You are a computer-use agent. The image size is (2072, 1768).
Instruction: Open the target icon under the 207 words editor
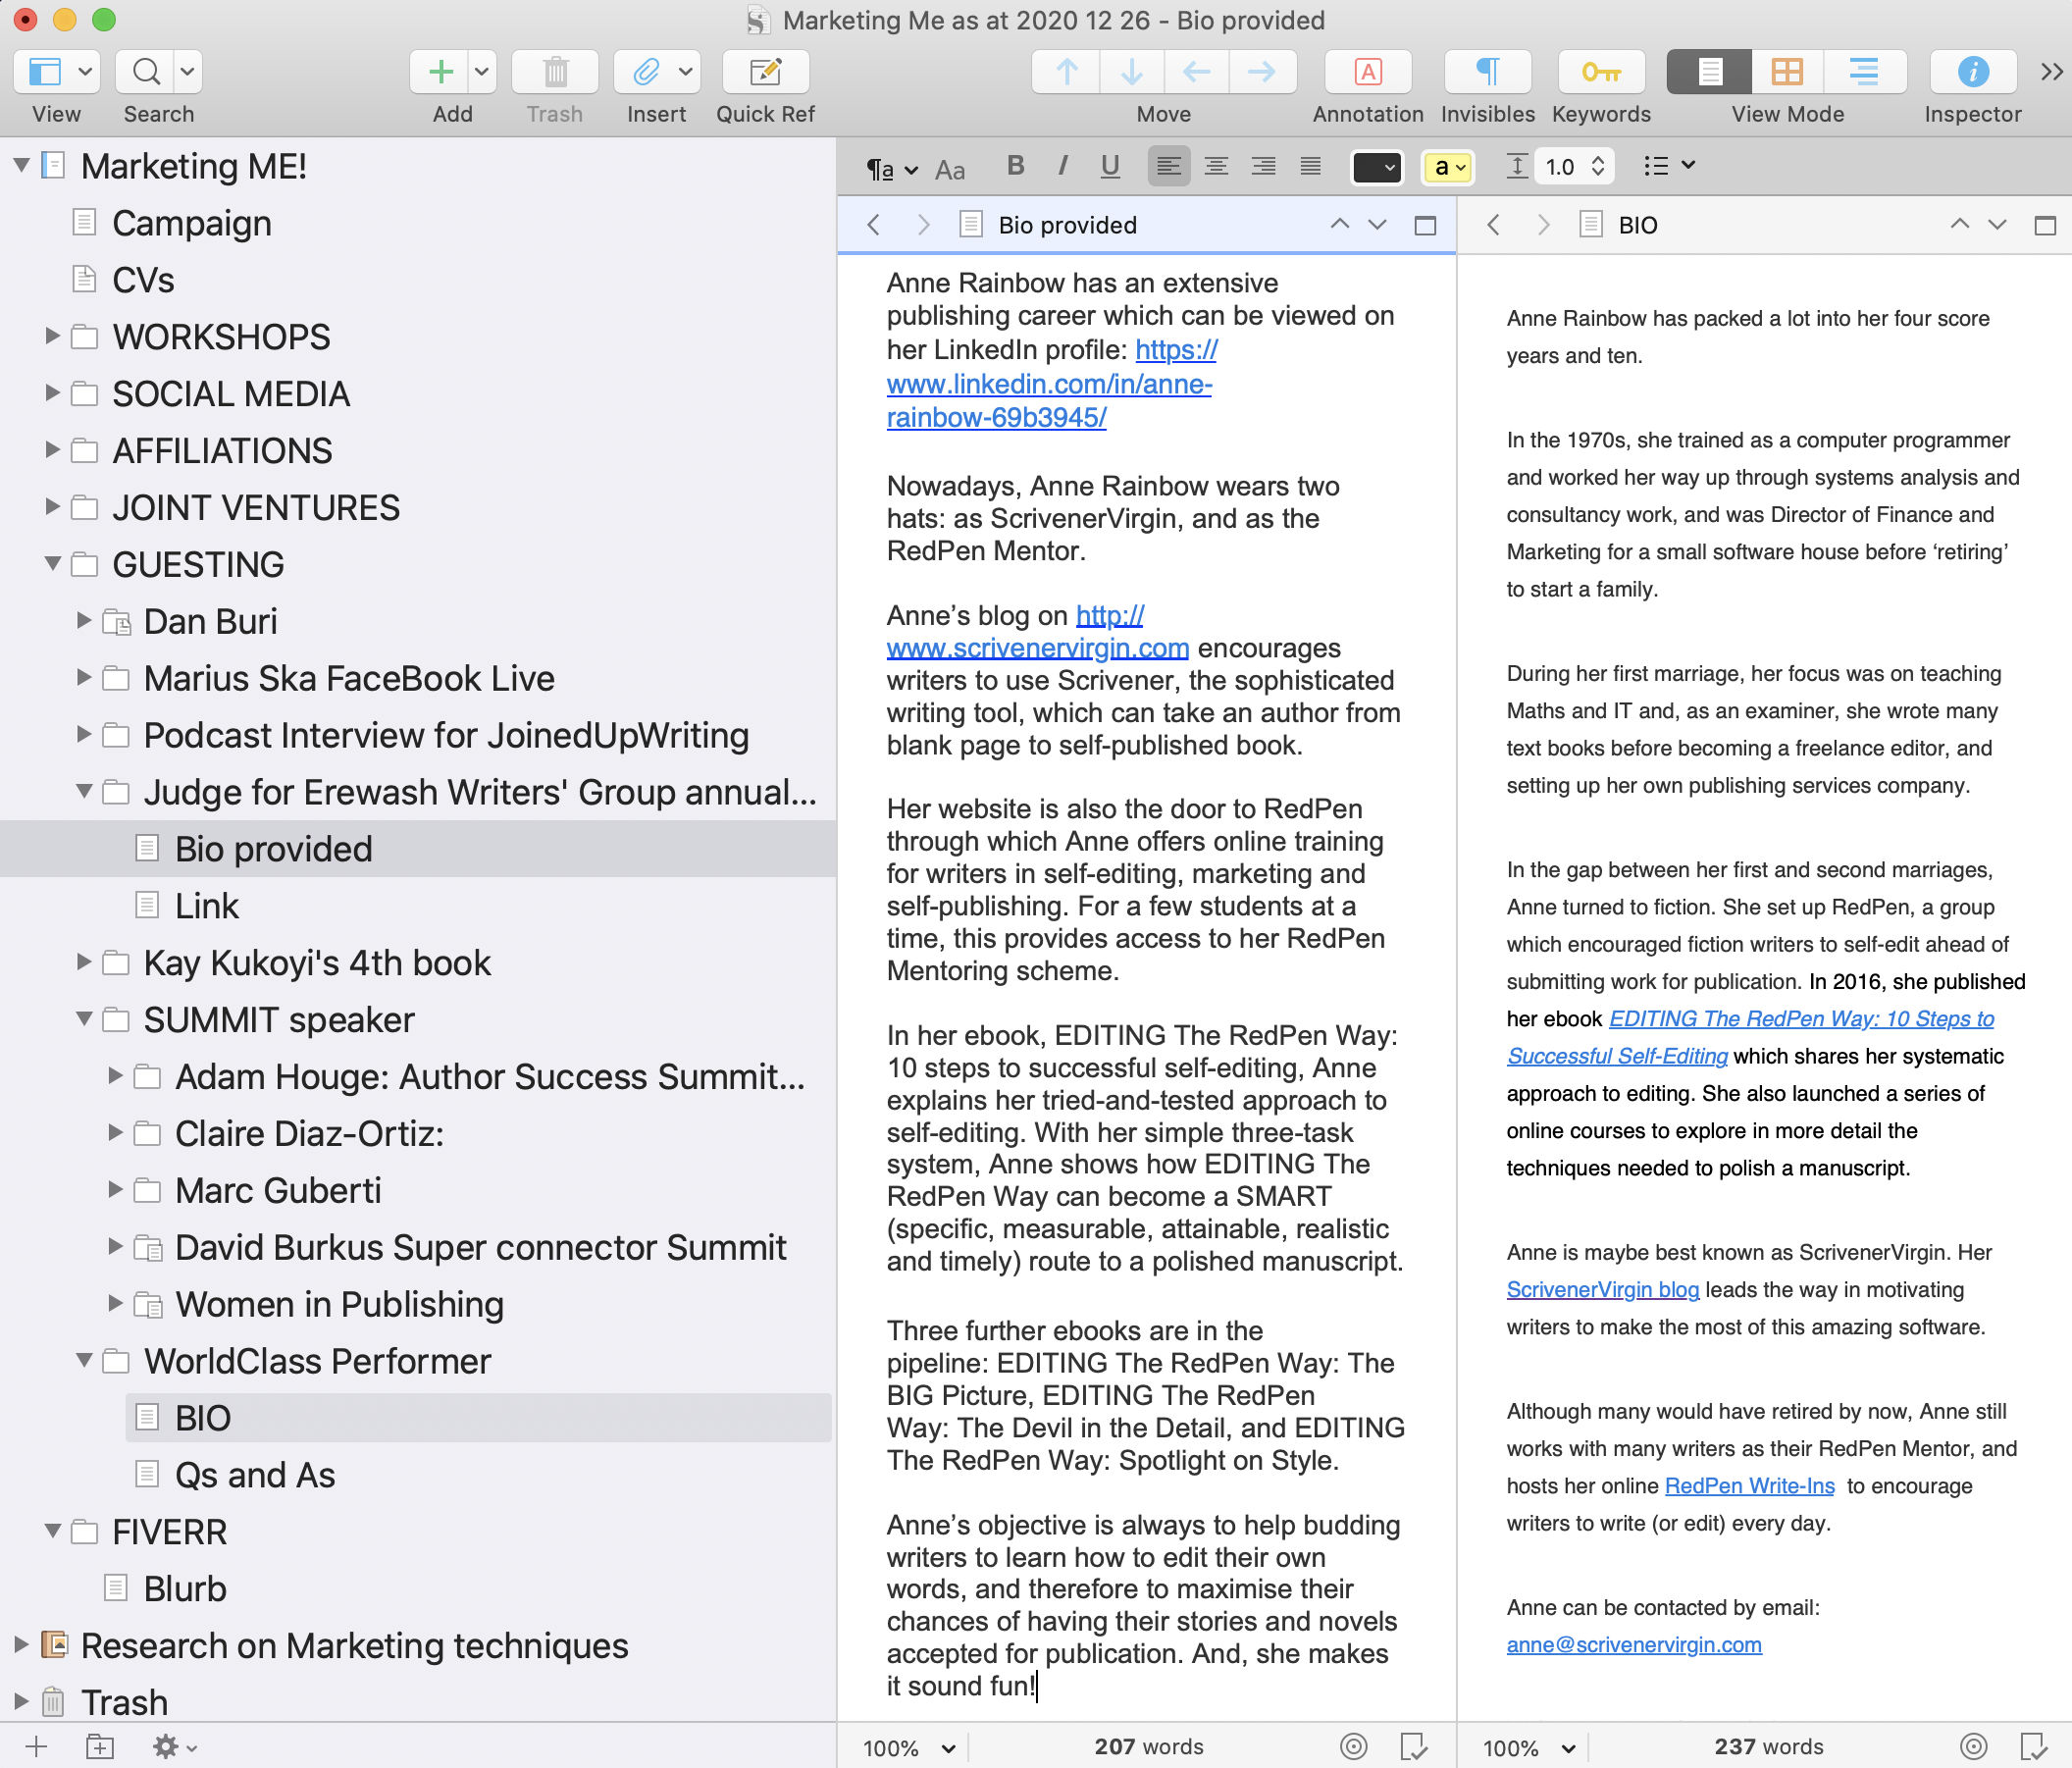[1353, 1746]
